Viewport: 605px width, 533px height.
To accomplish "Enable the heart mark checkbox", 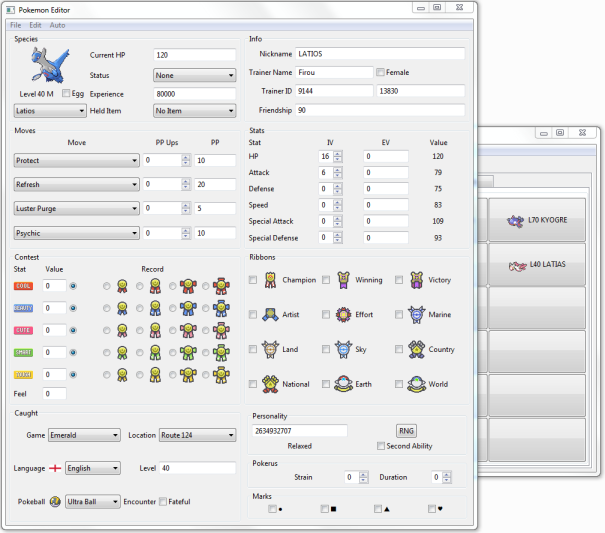I will 432,509.
